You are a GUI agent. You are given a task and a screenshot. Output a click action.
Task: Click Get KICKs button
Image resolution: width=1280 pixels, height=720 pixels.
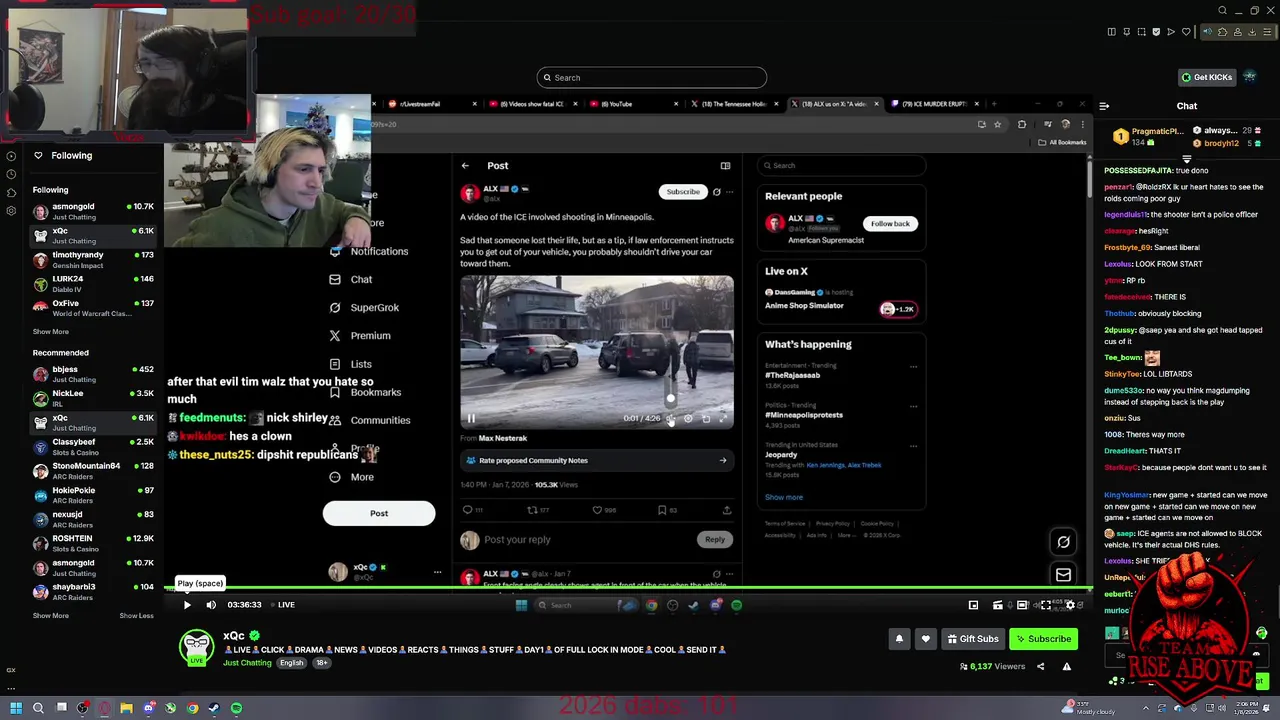1206,77
